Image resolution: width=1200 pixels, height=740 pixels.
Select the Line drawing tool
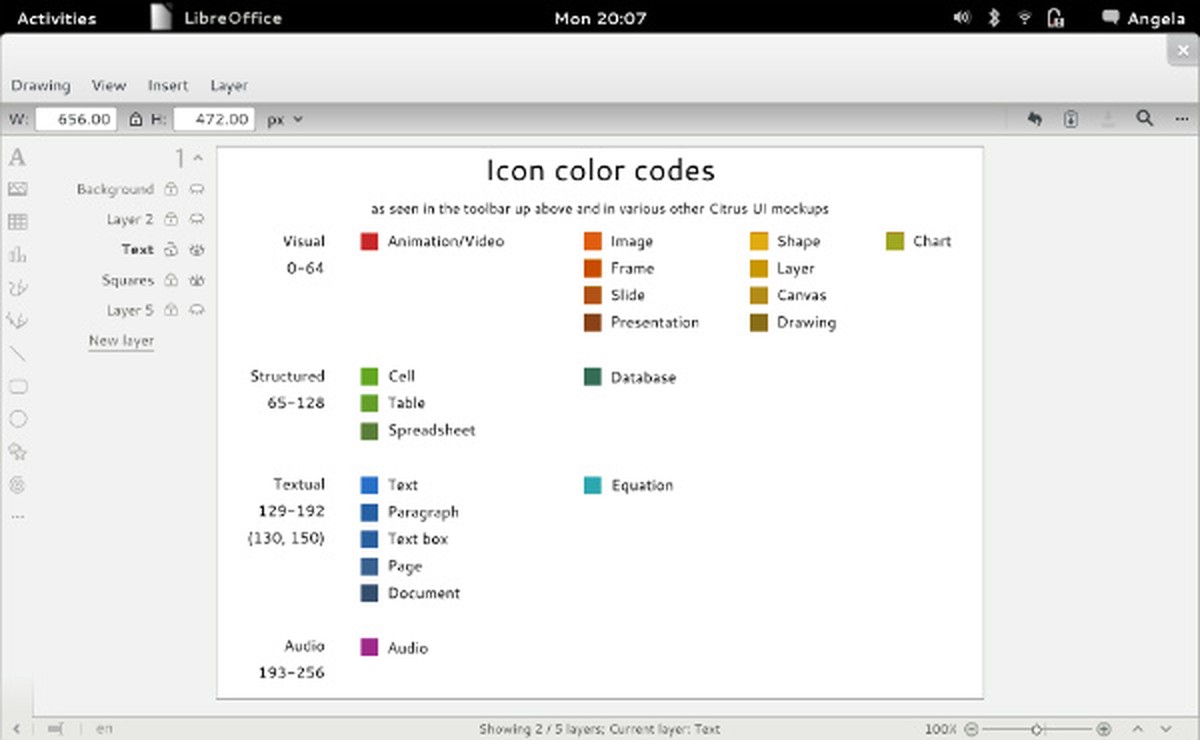point(17,353)
